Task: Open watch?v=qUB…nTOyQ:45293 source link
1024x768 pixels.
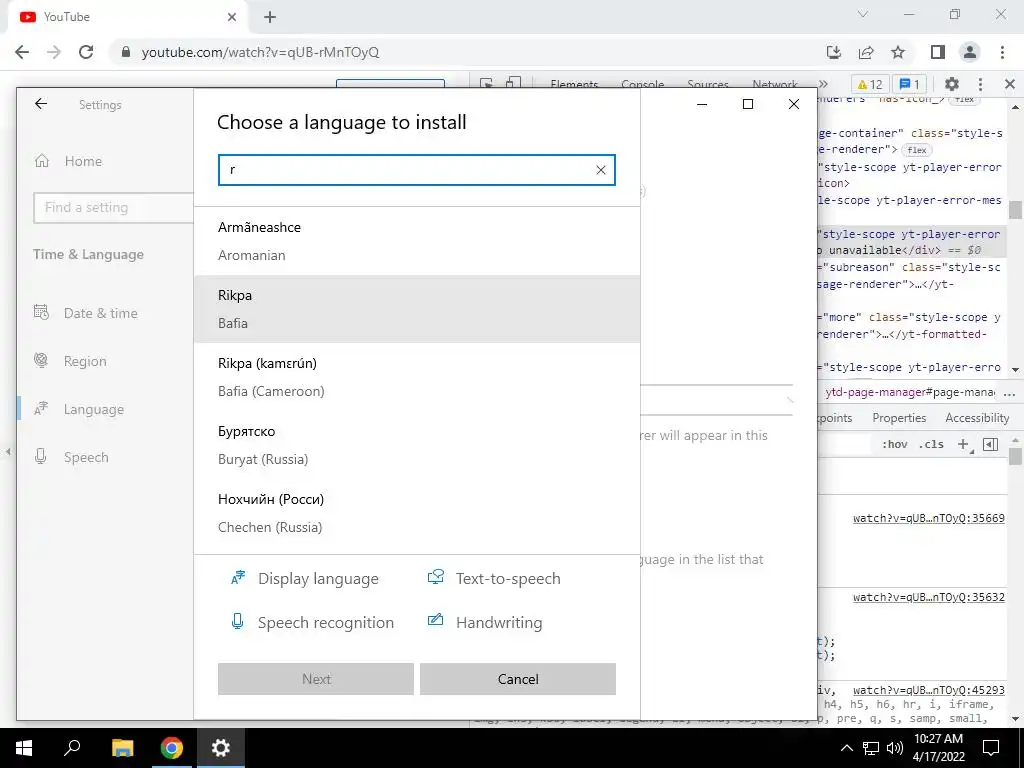Action: pyautogui.click(x=929, y=690)
